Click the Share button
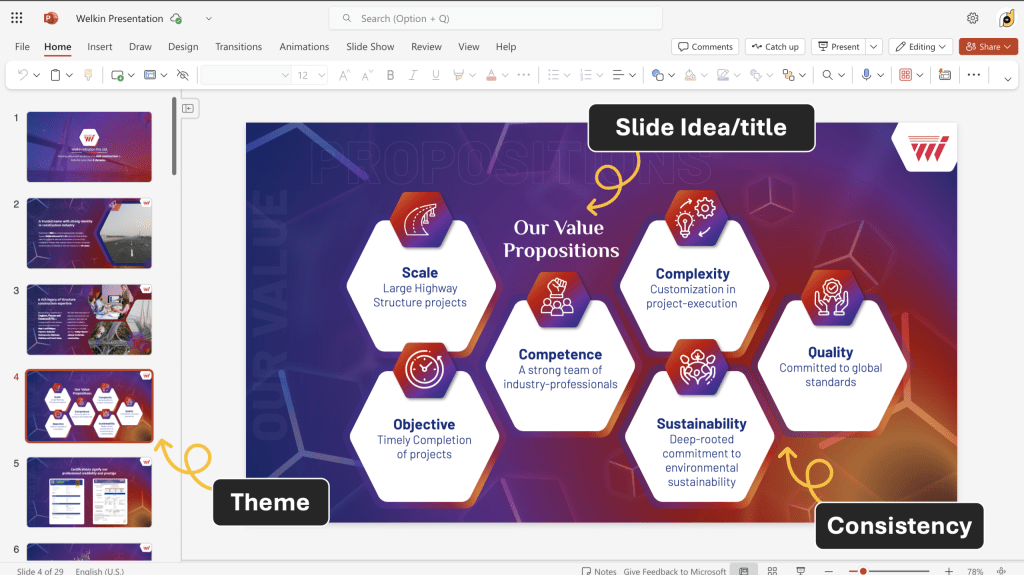This screenshot has width=1024, height=575. click(x=988, y=46)
